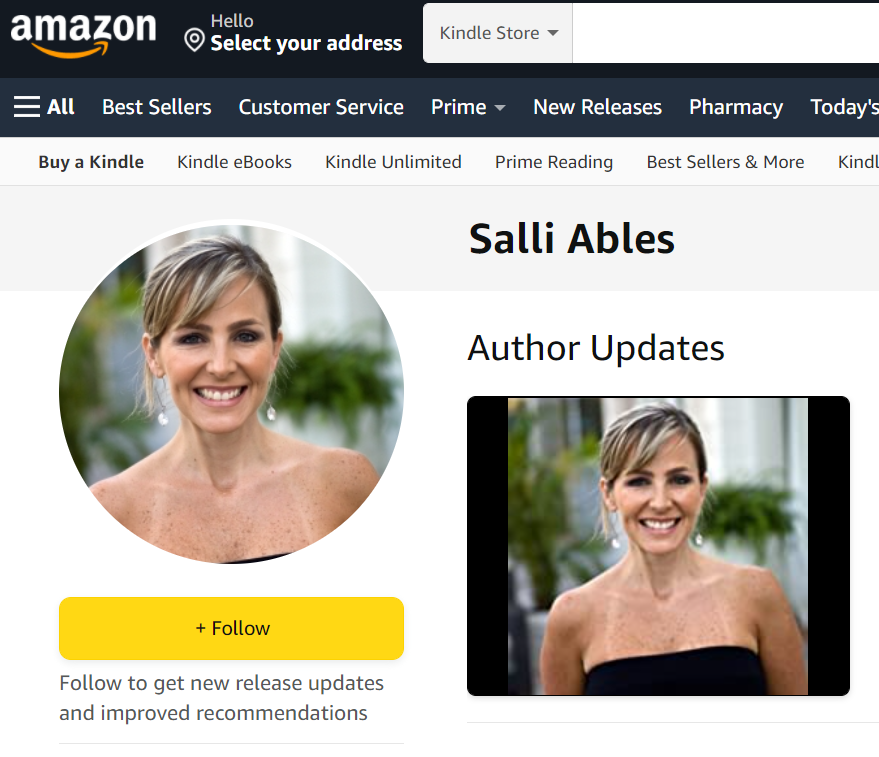Open Prime Reading tab
Viewport: 879px width, 757px height.
pyautogui.click(x=554, y=162)
